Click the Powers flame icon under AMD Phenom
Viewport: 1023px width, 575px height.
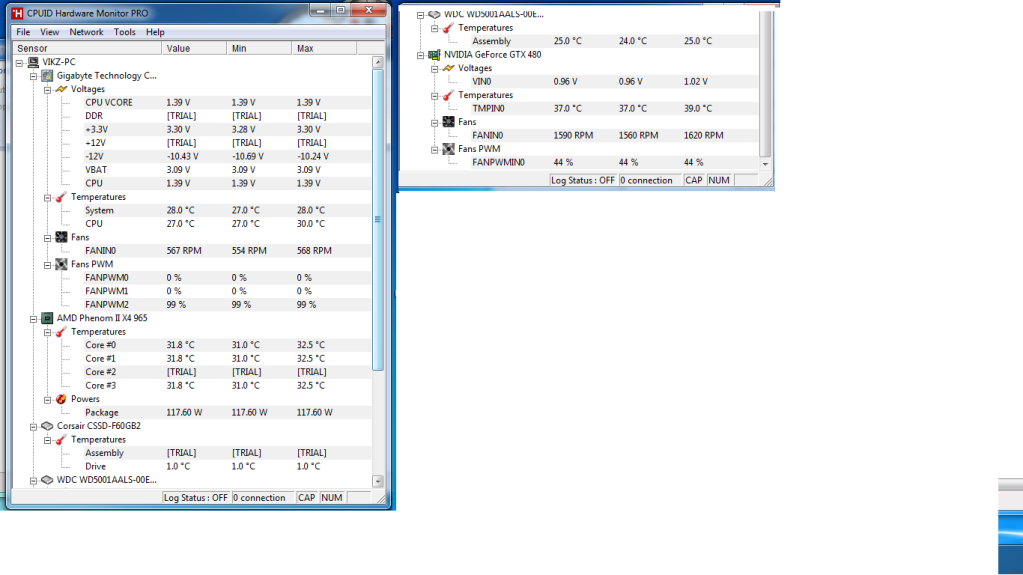(61, 399)
